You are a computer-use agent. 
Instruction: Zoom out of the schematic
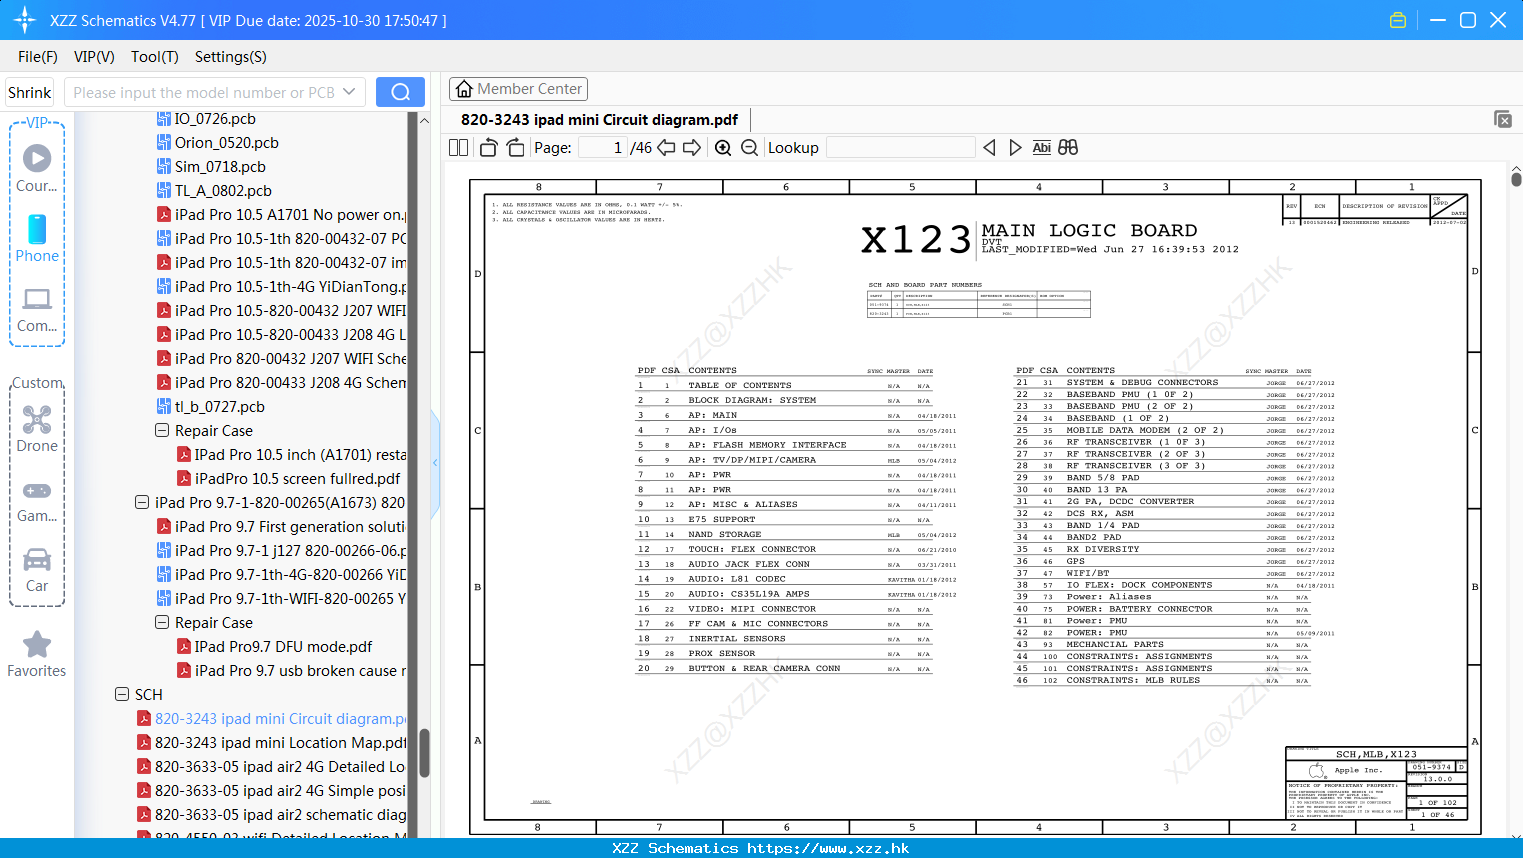tap(749, 148)
